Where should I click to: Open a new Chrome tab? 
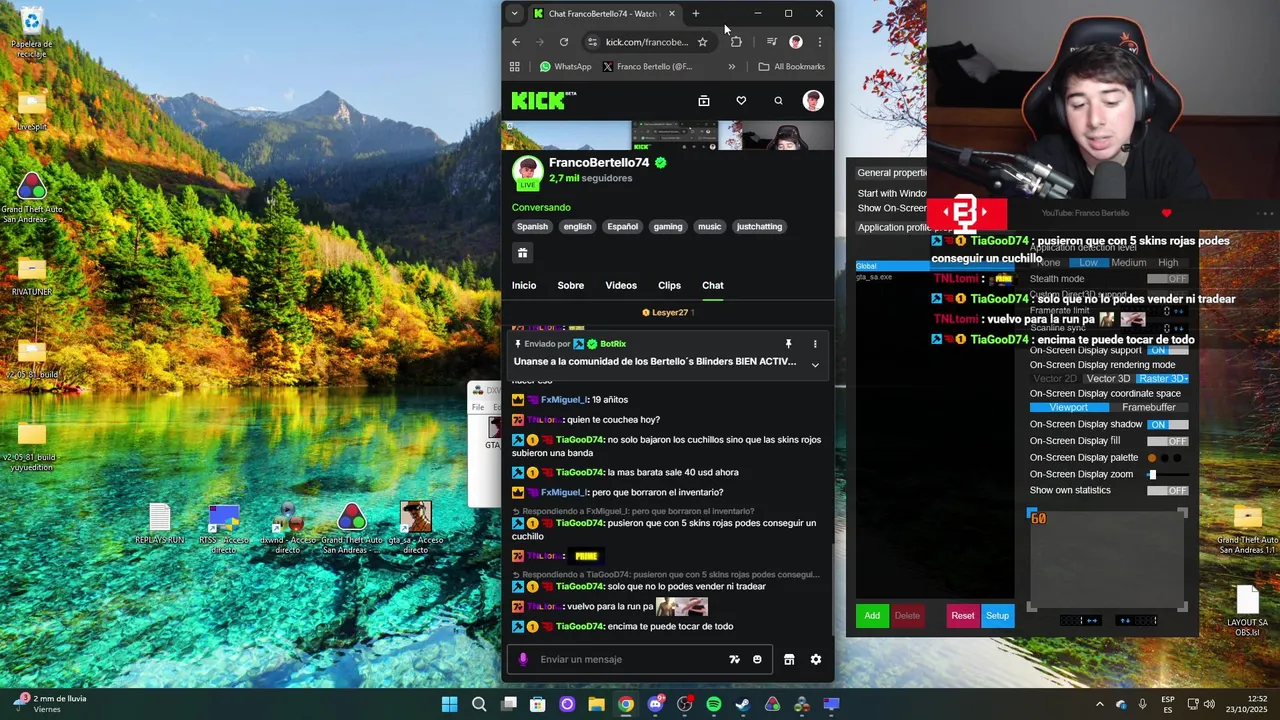pos(696,14)
